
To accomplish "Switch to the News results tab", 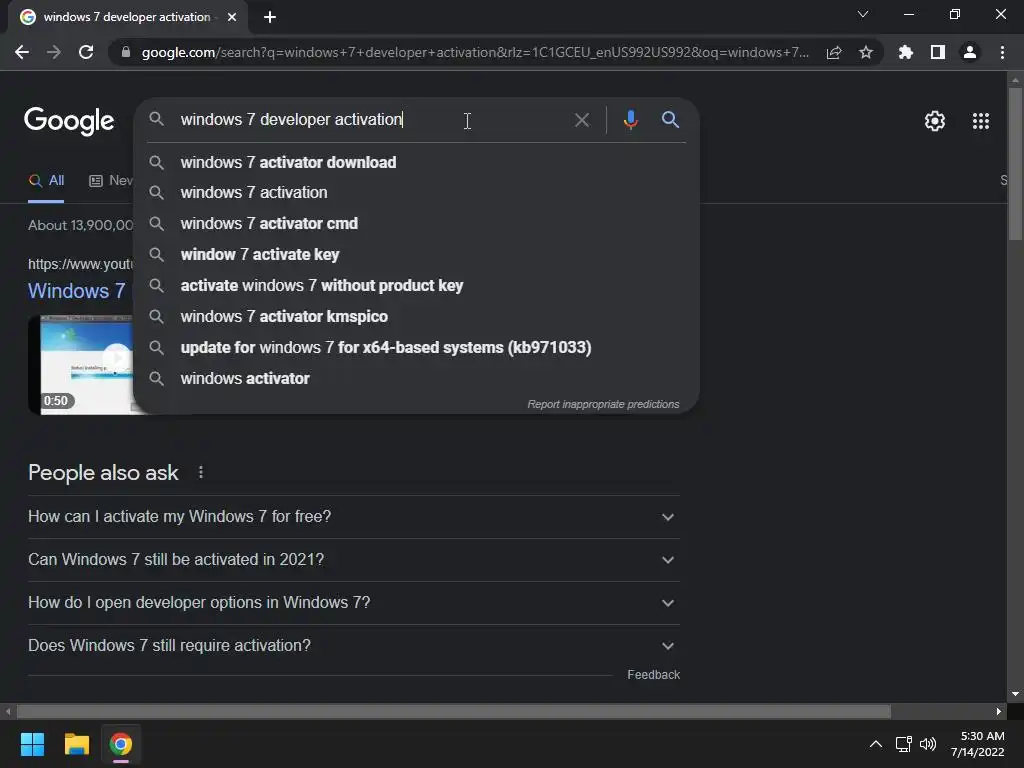I will pyautogui.click(x=111, y=181).
